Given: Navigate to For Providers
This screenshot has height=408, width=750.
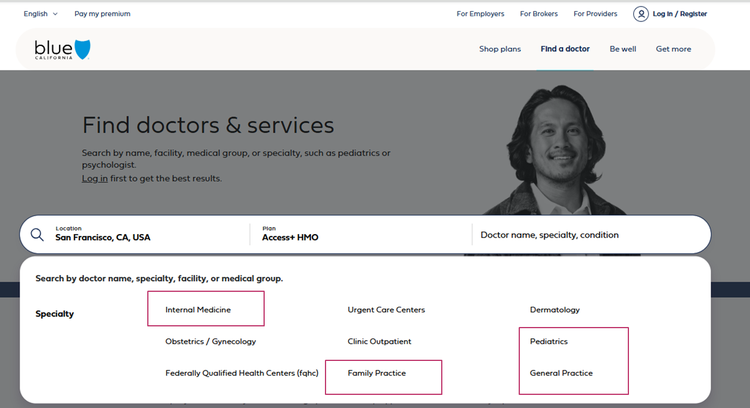Looking at the screenshot, I should pyautogui.click(x=596, y=14).
